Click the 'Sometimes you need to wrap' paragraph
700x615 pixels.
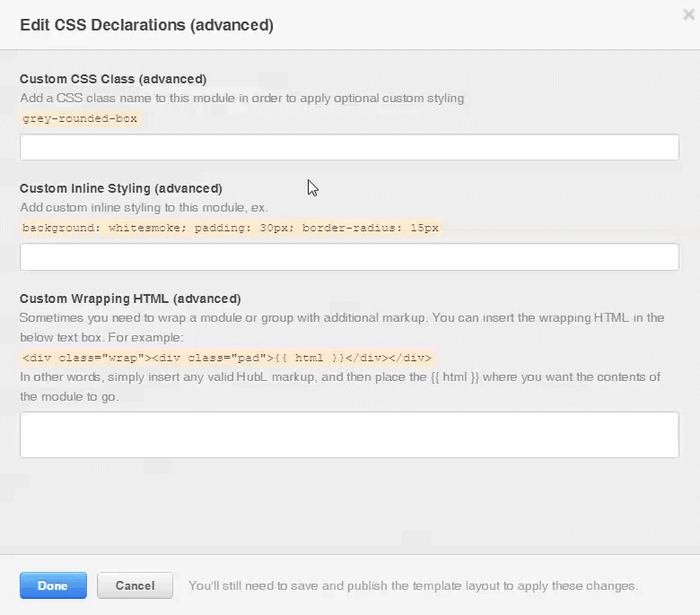pos(342,328)
